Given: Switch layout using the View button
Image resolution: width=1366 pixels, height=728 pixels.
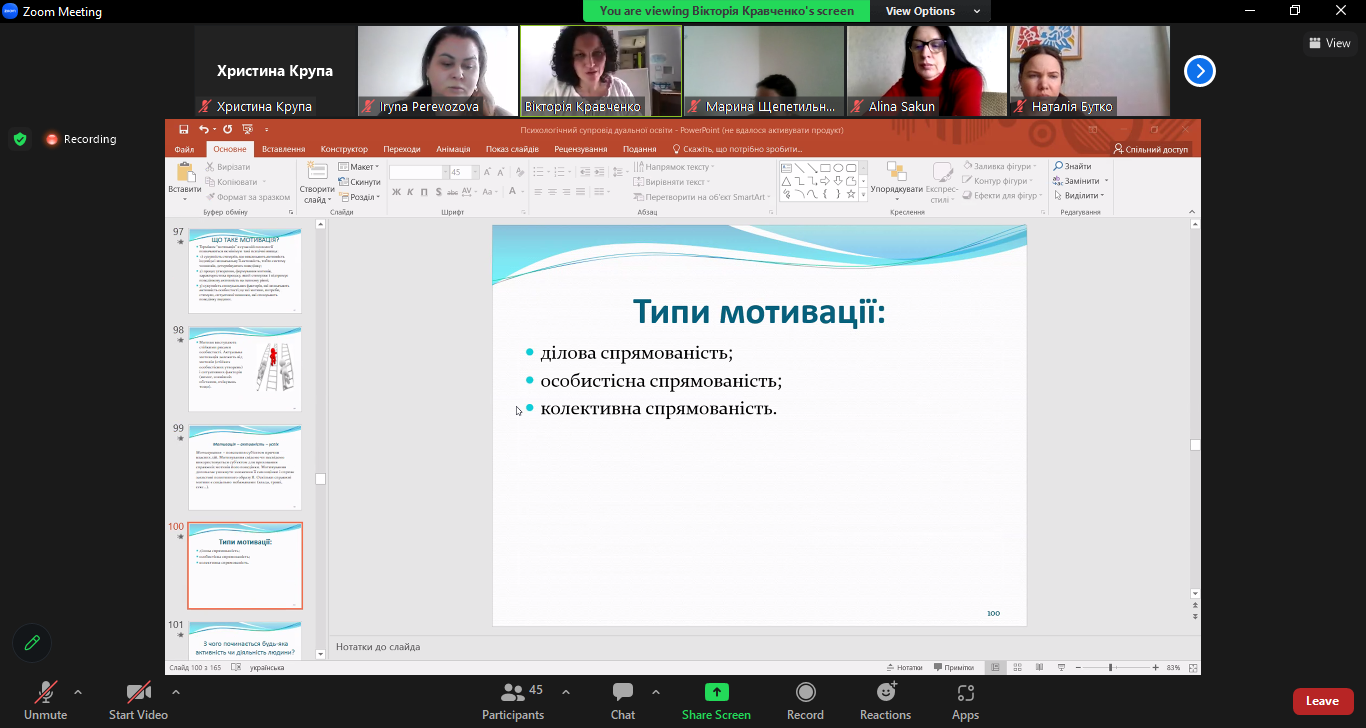Looking at the screenshot, I should pos(1329,43).
